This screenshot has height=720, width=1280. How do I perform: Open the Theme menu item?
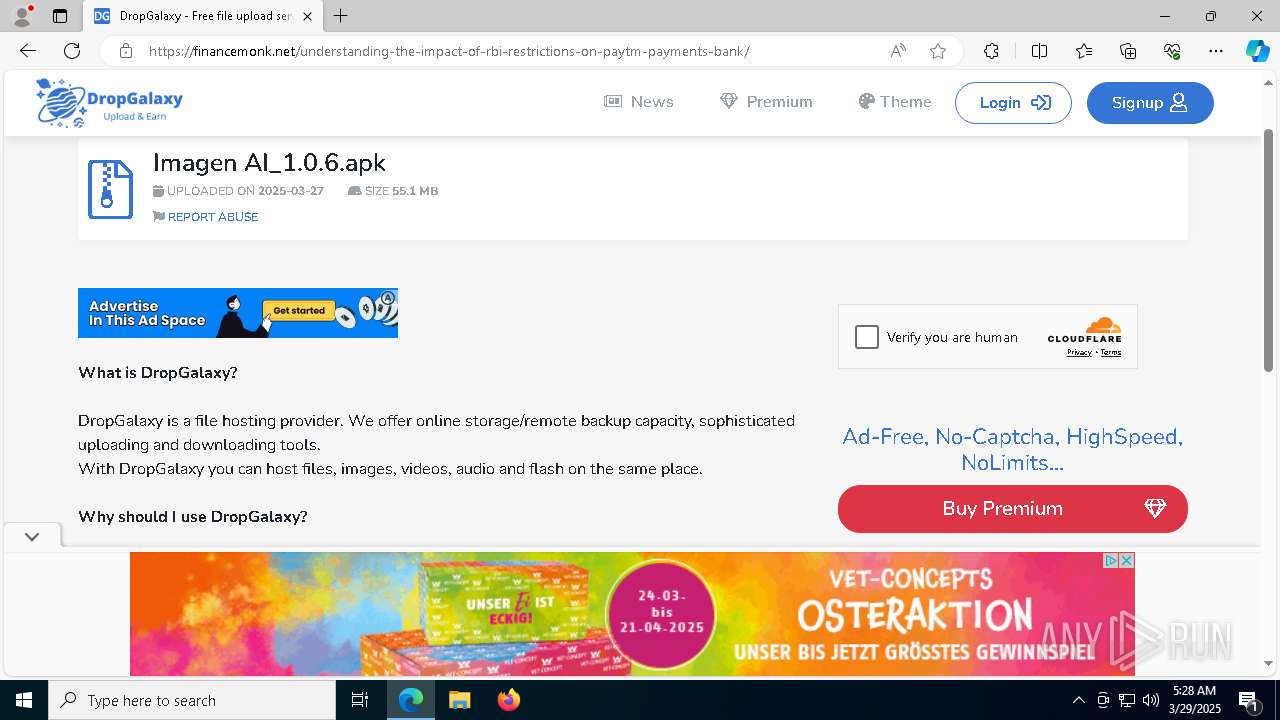[894, 102]
